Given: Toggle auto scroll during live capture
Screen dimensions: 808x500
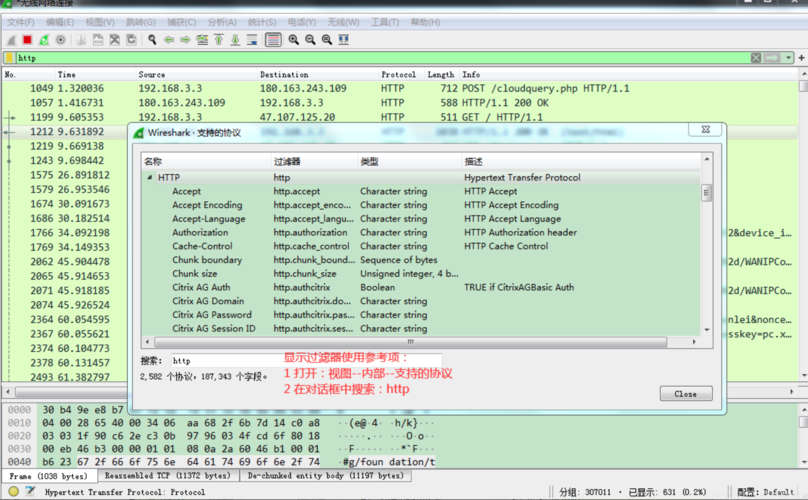Looking at the screenshot, I should [x=252, y=40].
